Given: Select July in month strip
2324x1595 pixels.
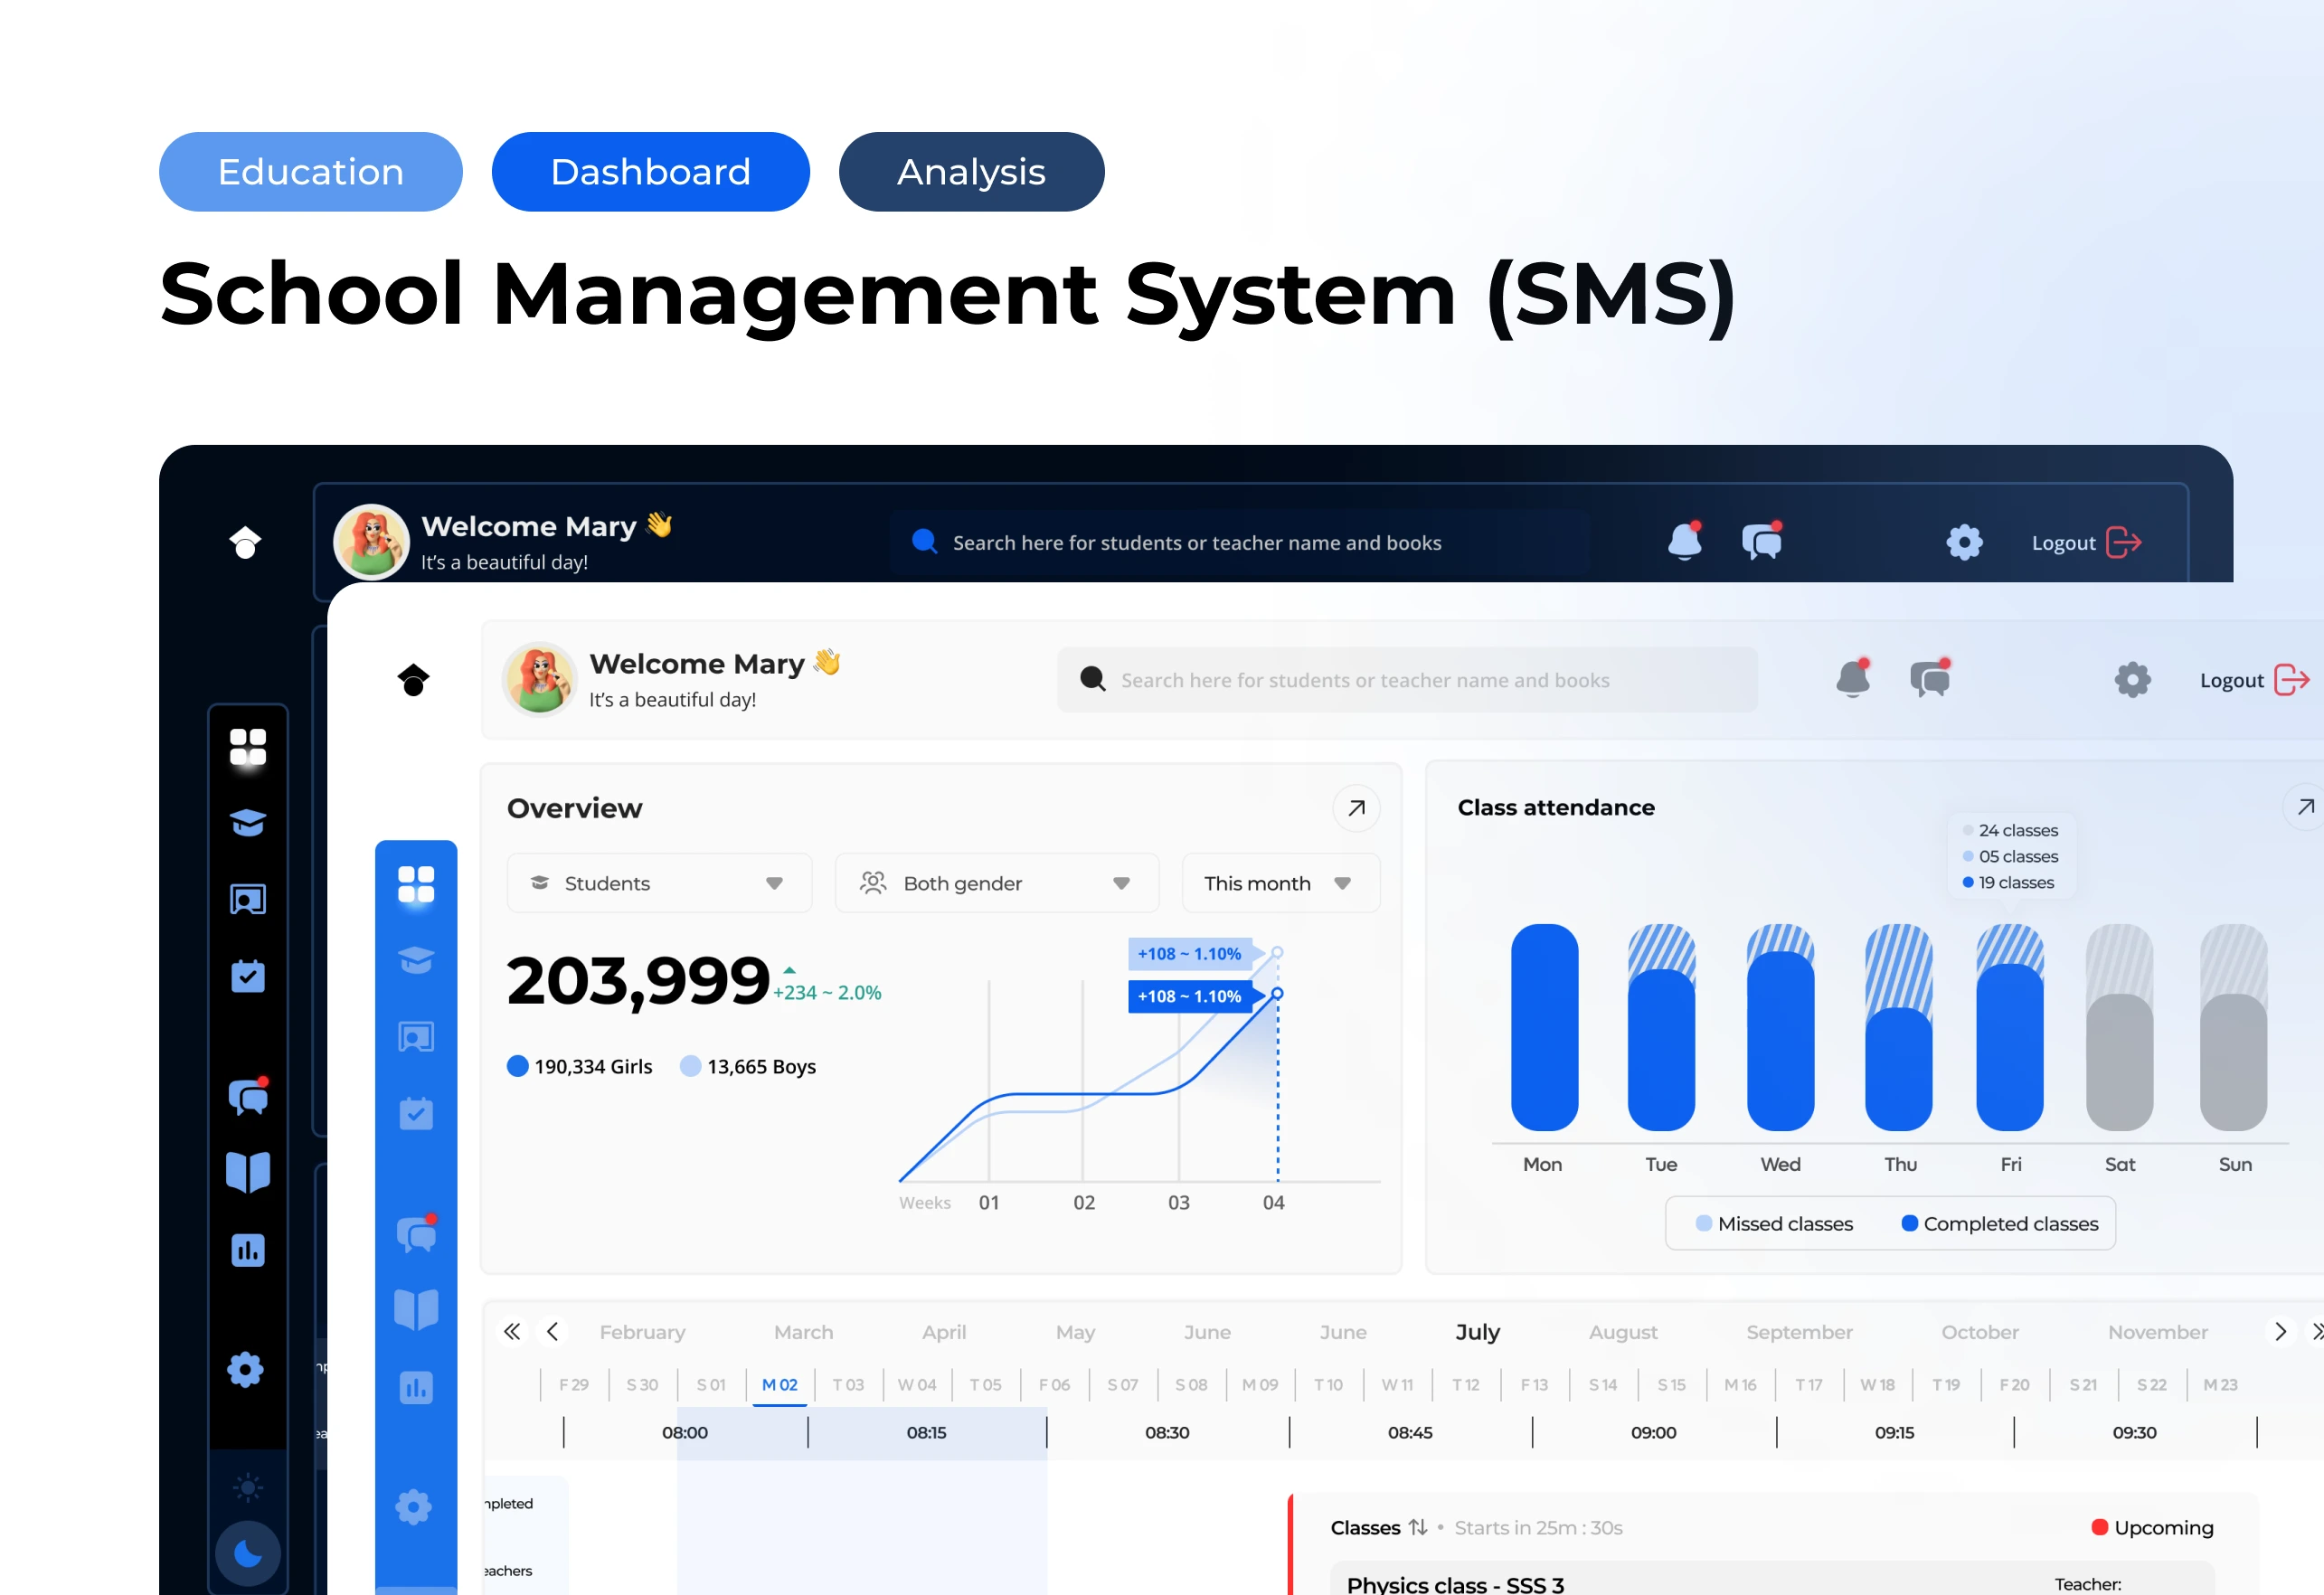Looking at the screenshot, I should pos(1477,1332).
